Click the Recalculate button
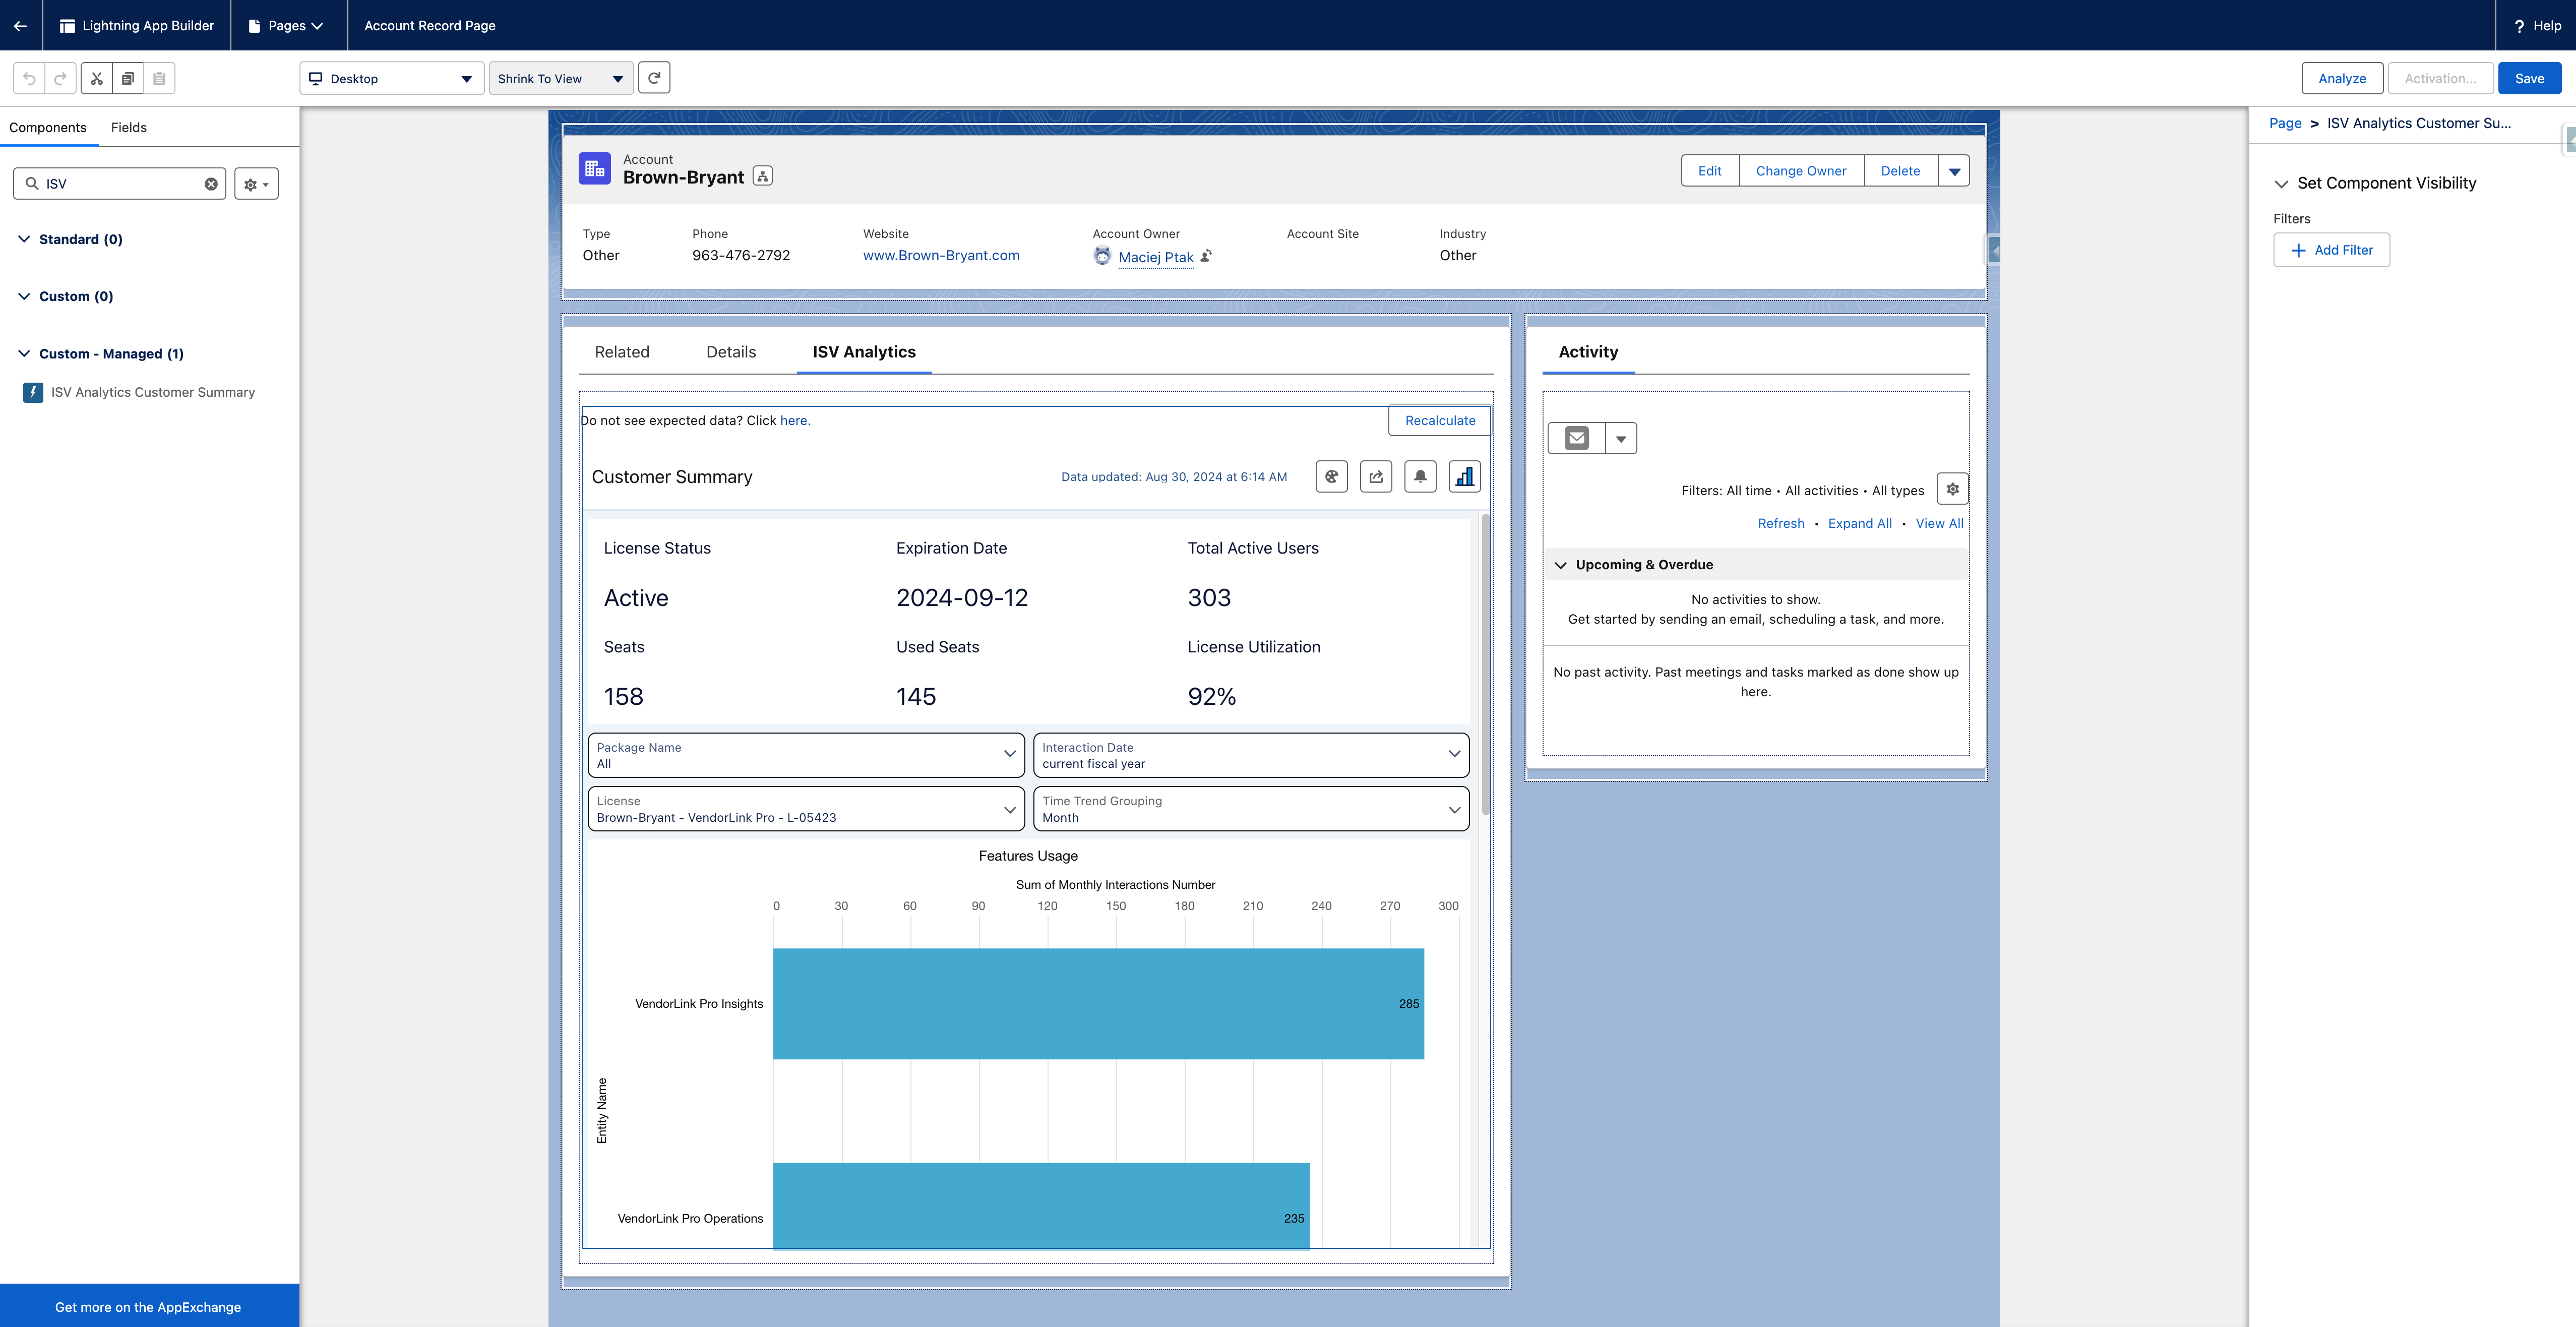2576x1327 pixels. click(1440, 420)
